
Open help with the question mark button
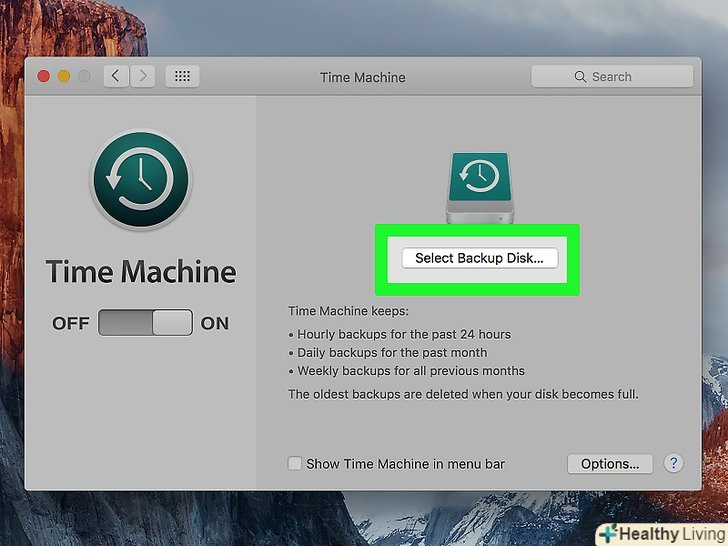(674, 463)
